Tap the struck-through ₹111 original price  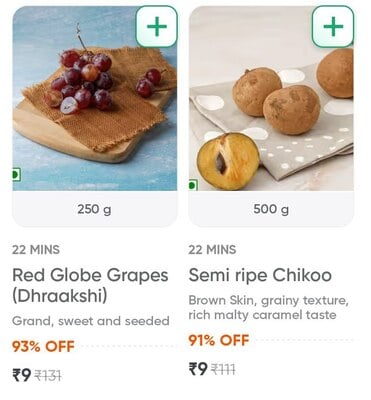(x=224, y=369)
